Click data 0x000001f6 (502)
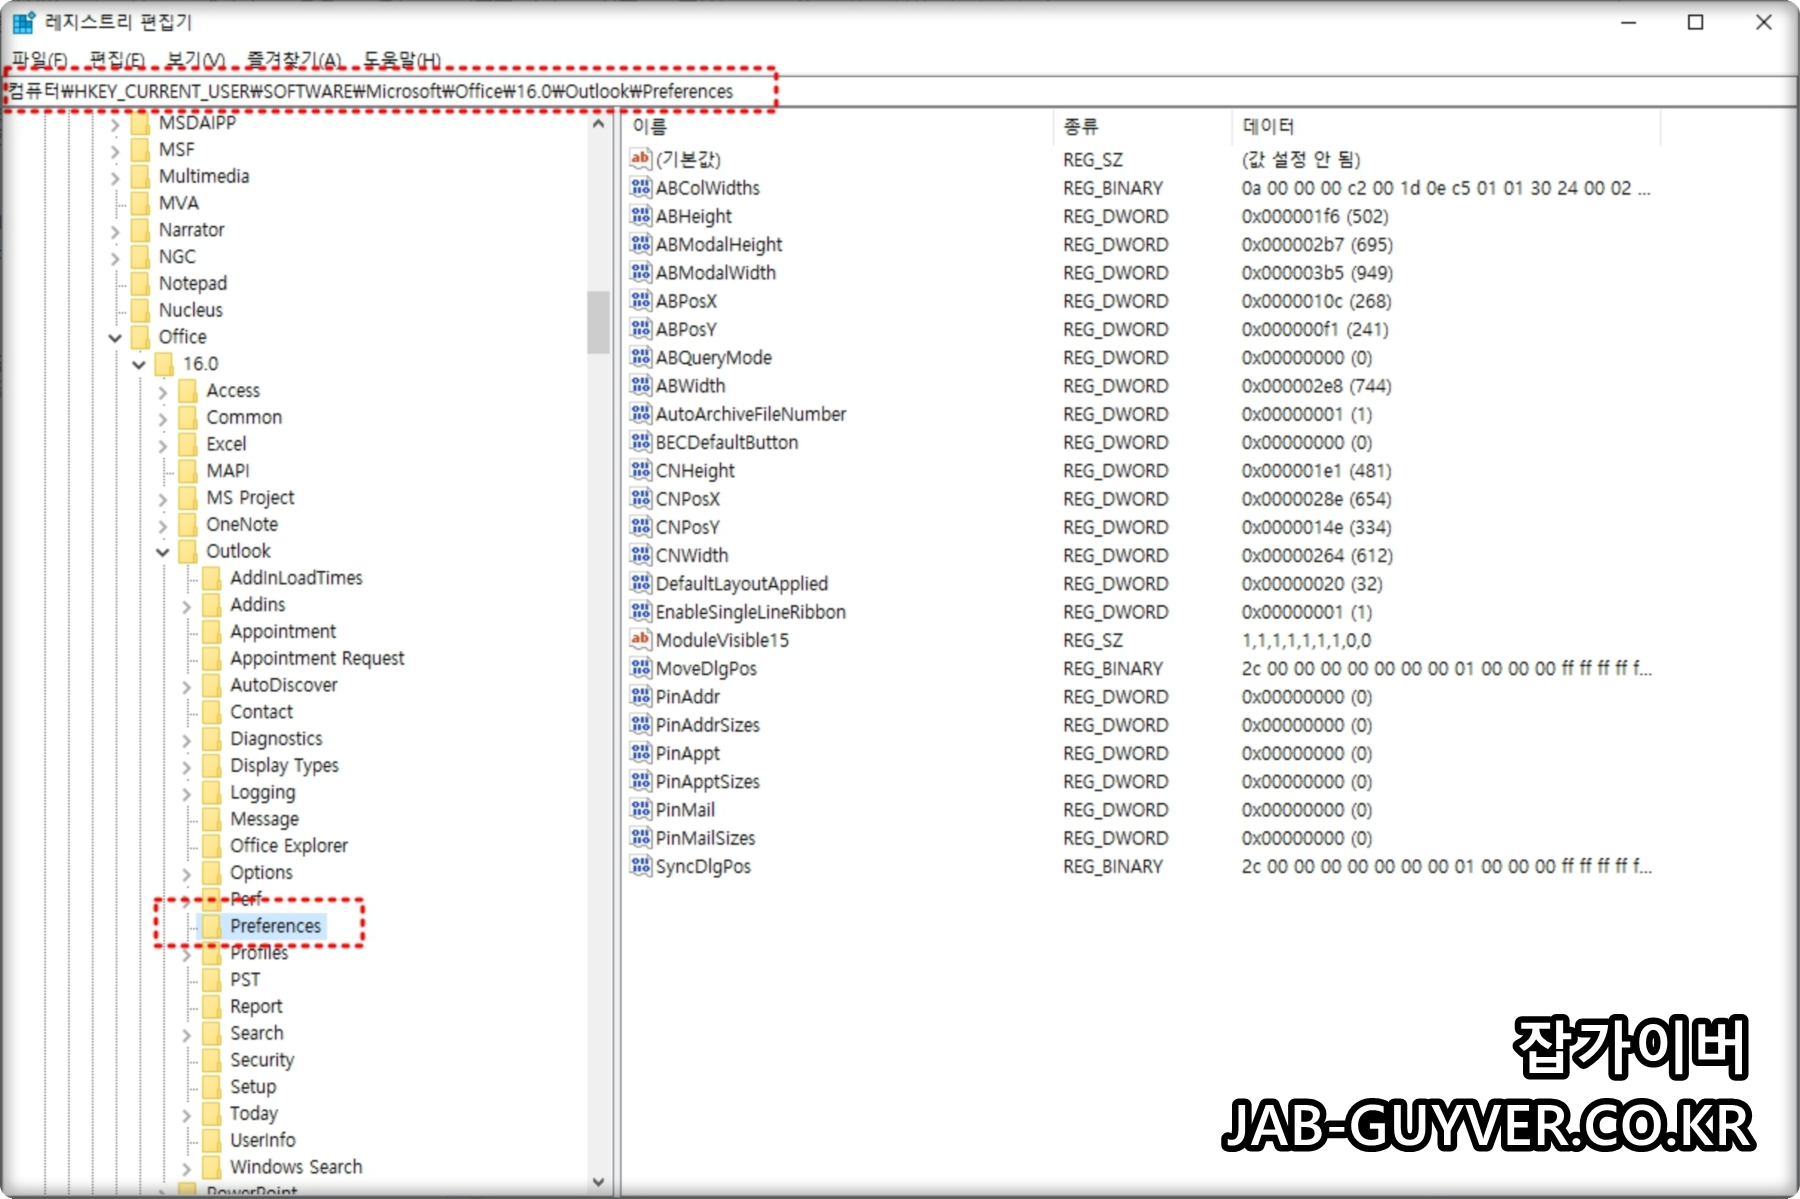1800x1199 pixels. tap(1314, 216)
